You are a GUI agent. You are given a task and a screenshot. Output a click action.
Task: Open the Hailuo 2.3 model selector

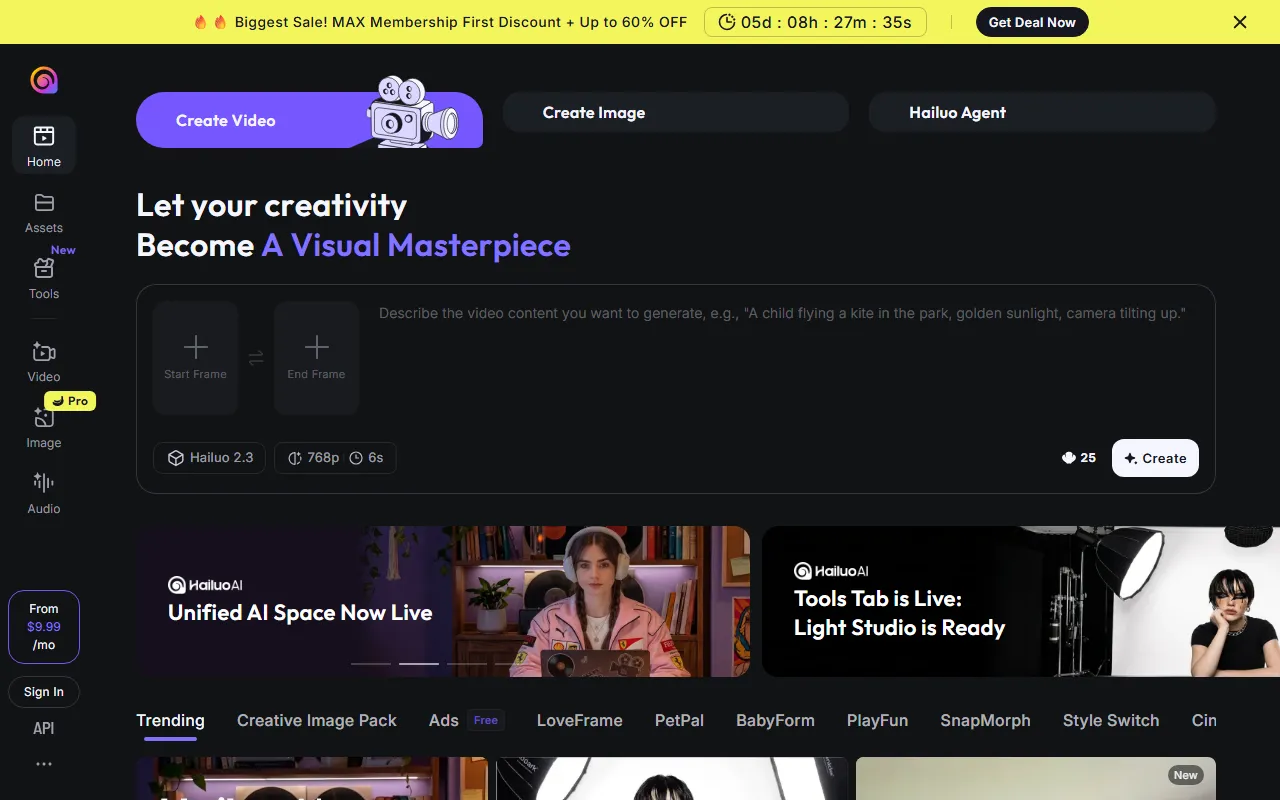point(210,458)
